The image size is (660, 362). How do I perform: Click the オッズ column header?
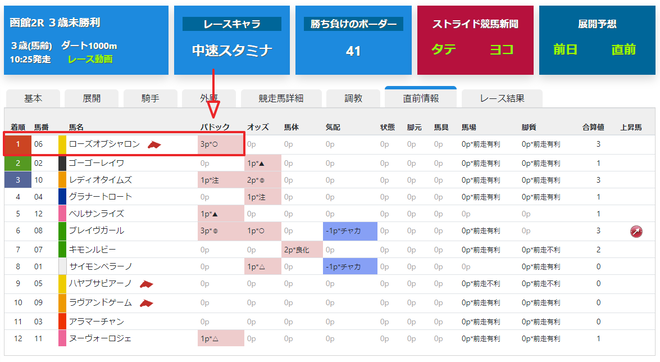[258, 127]
